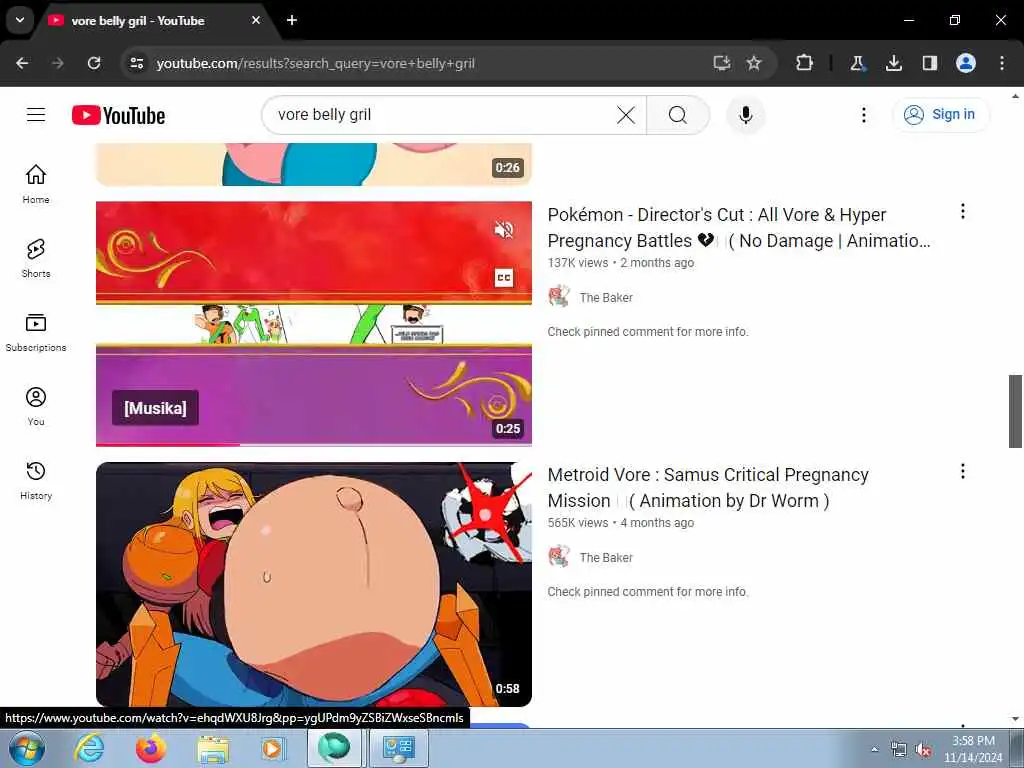Click the browser forward arrow
1024x768 pixels.
point(58,63)
